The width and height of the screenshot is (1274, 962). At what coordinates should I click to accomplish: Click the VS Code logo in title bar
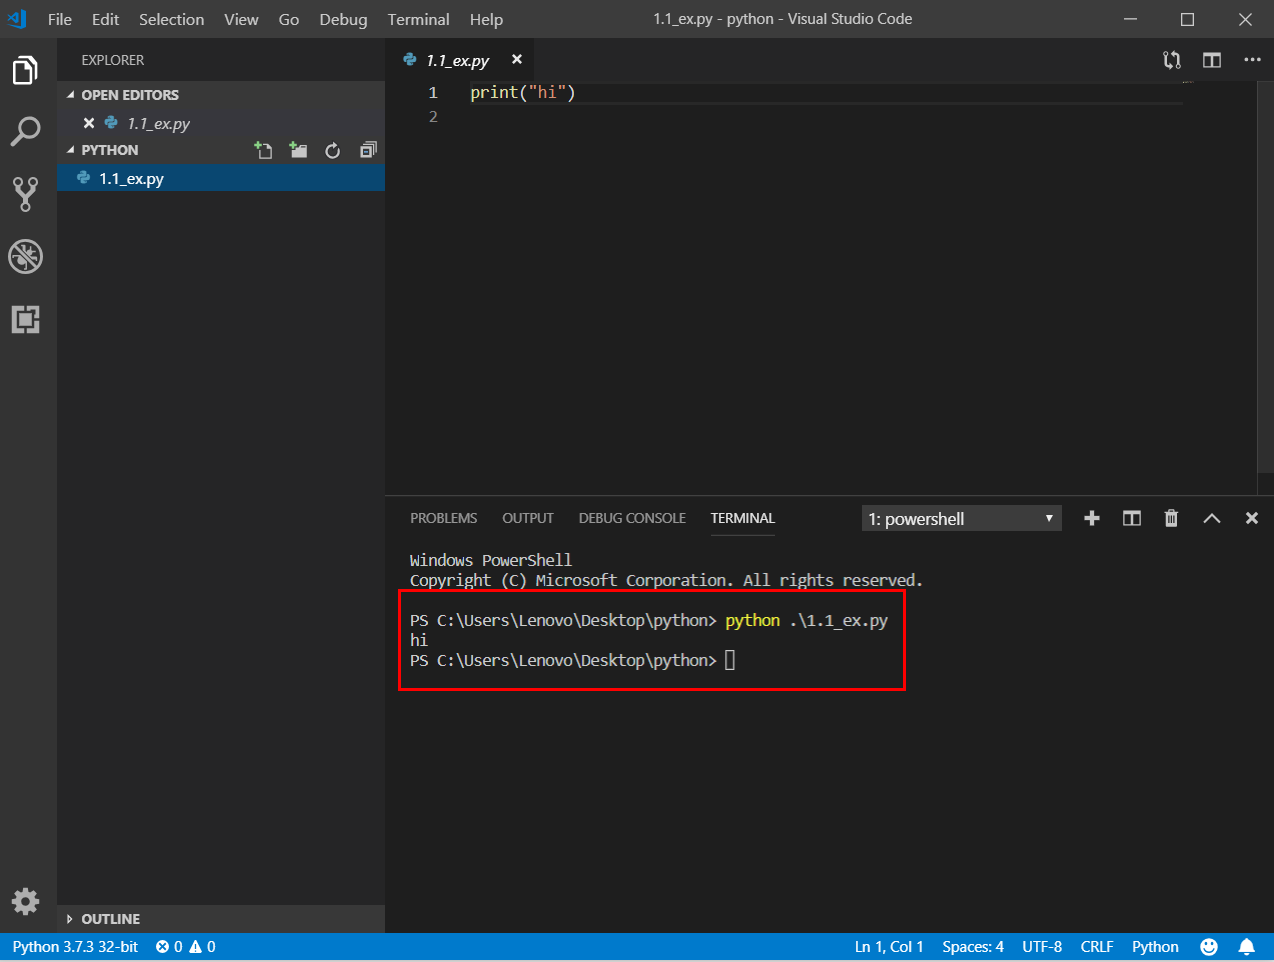17,19
